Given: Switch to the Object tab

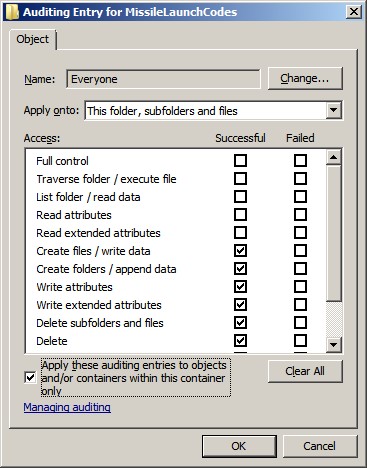Looking at the screenshot, I should pos(33,39).
